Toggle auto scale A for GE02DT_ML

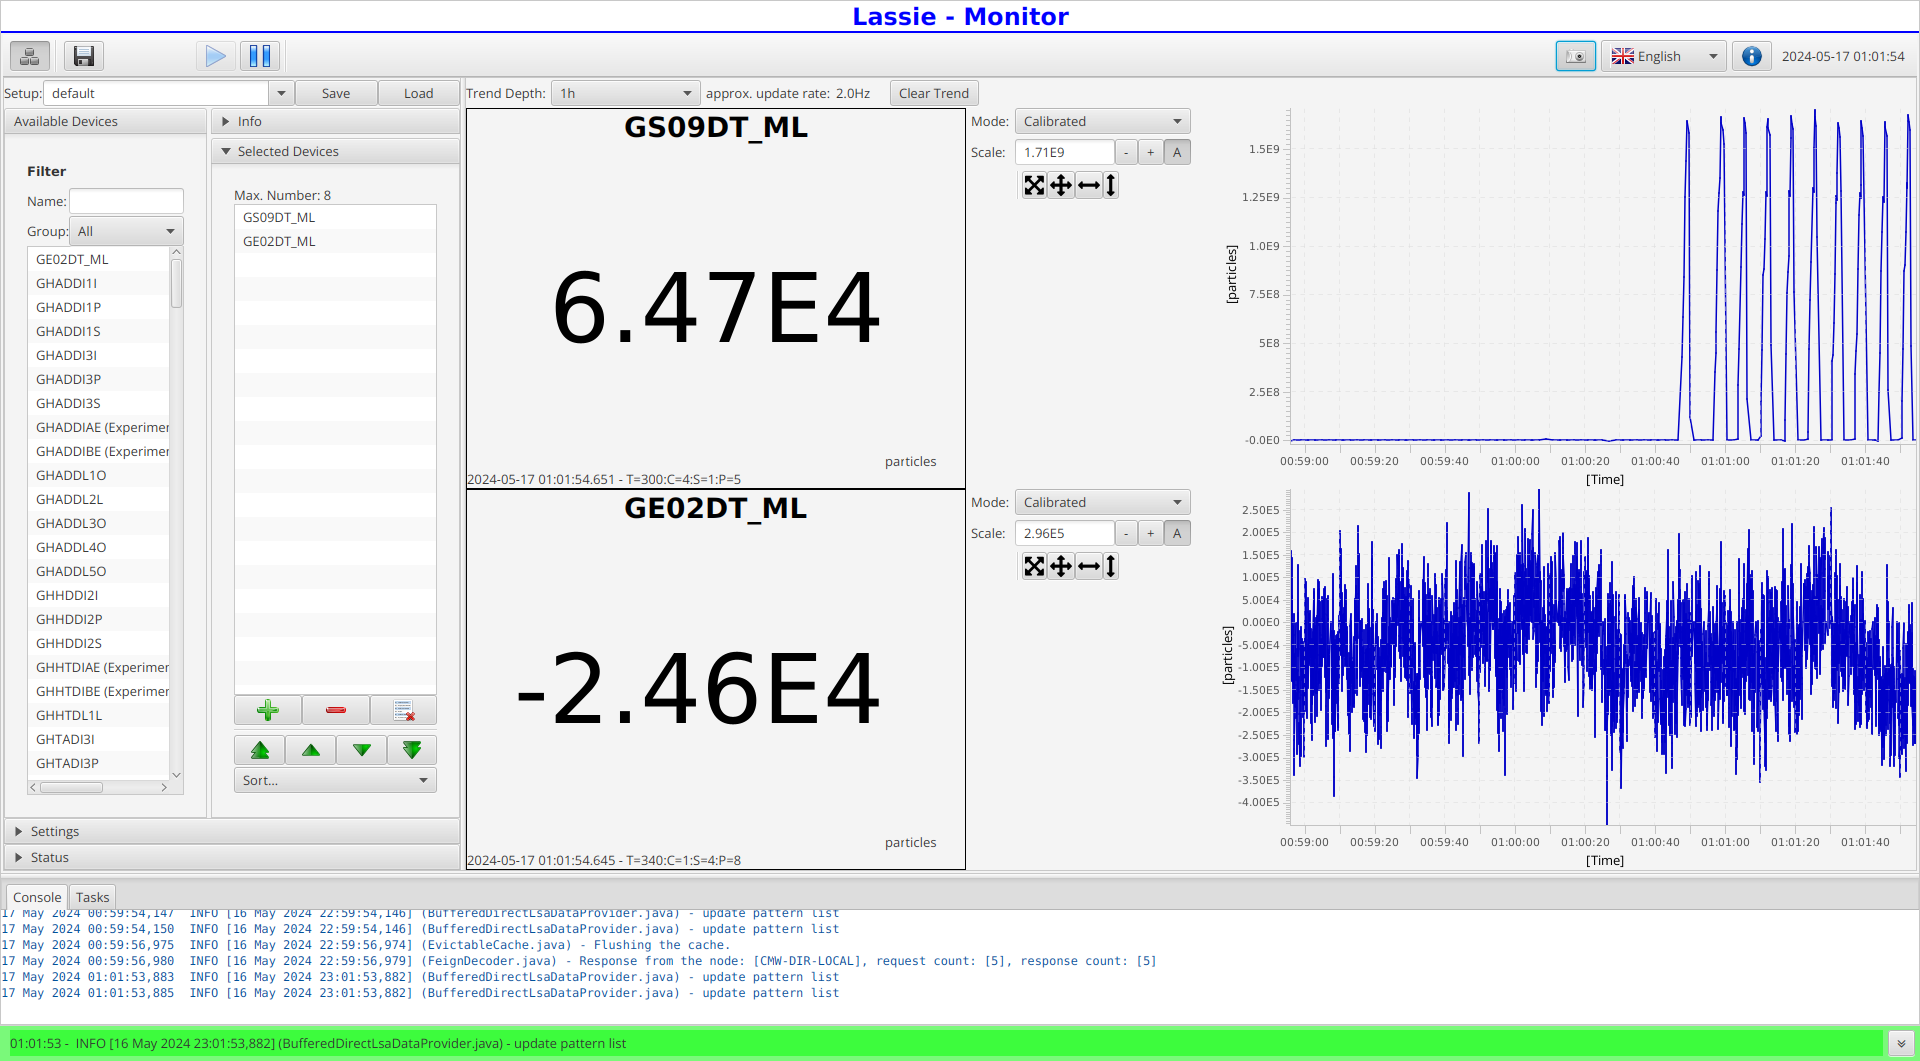tap(1177, 533)
